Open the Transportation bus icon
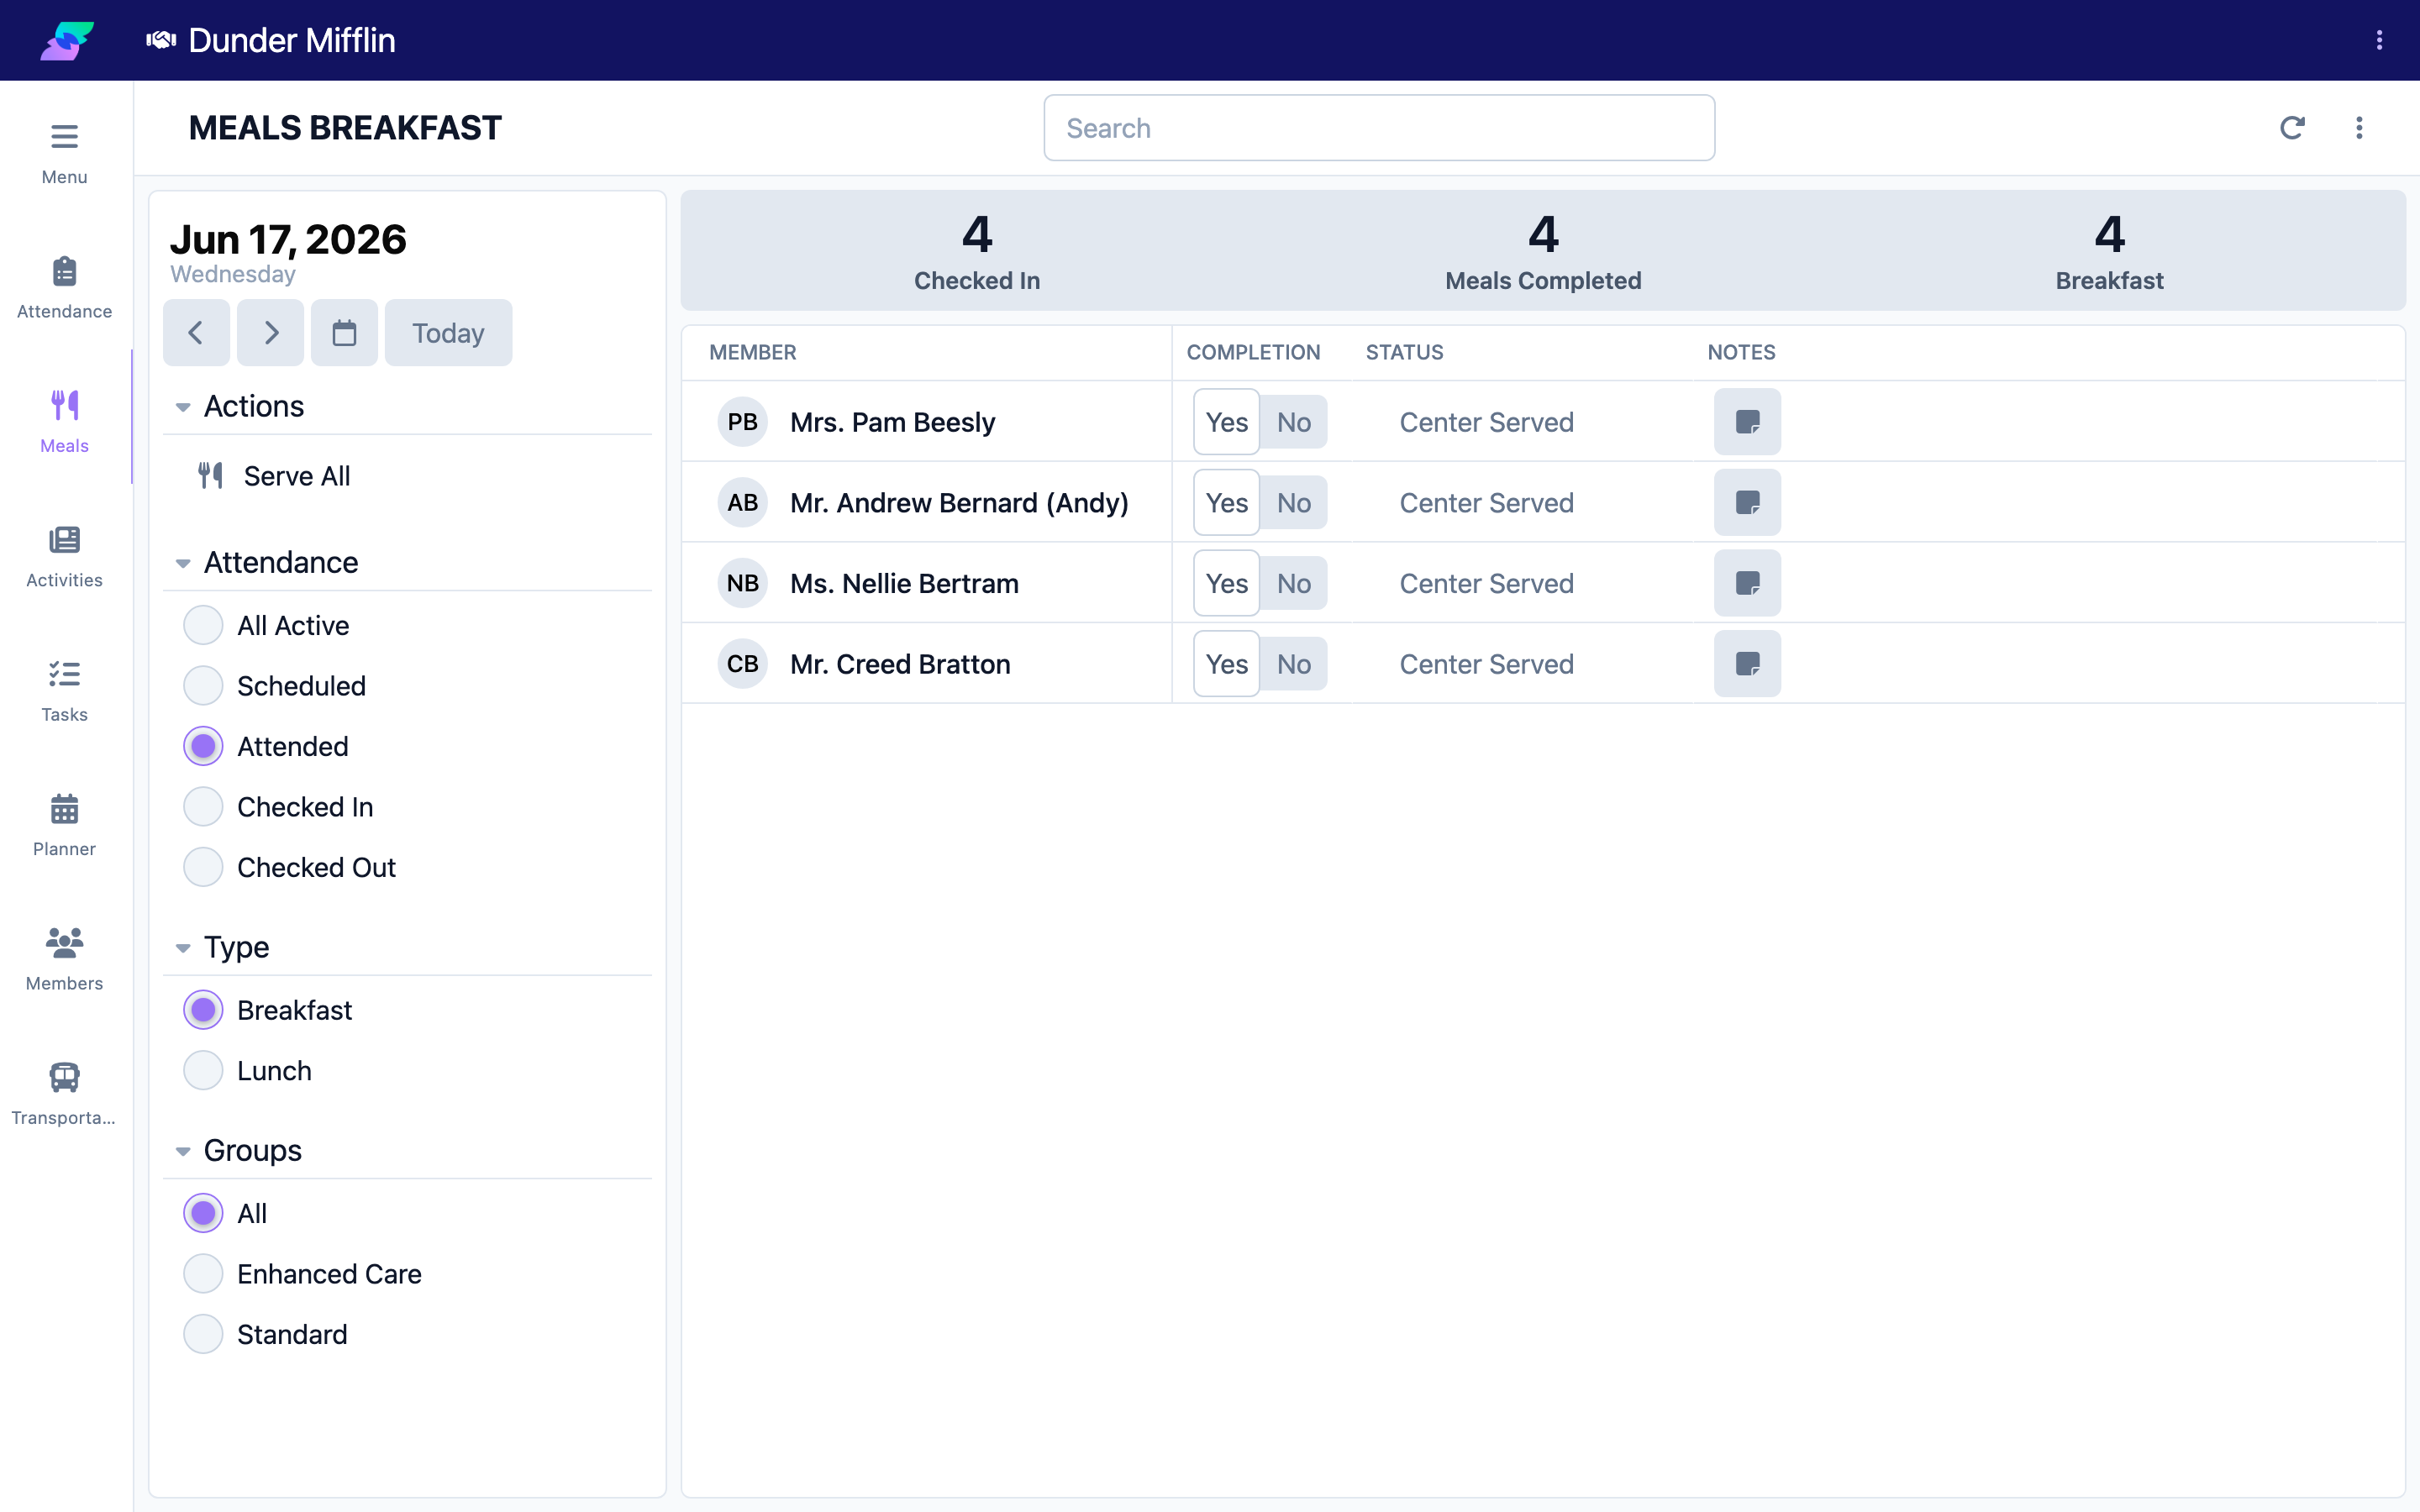2420x1512 pixels. point(64,1077)
